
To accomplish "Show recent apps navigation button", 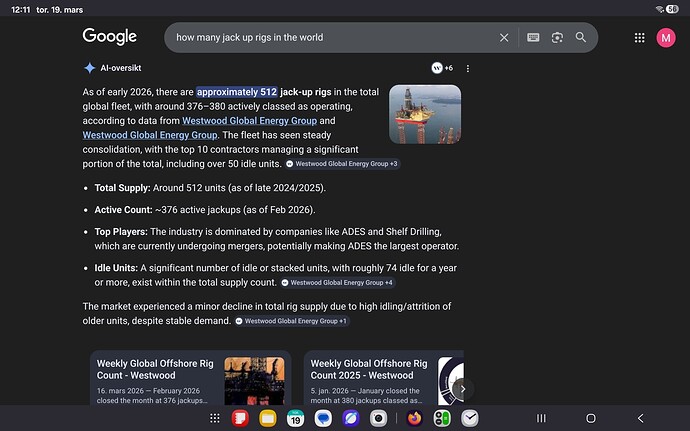I will (x=541, y=418).
